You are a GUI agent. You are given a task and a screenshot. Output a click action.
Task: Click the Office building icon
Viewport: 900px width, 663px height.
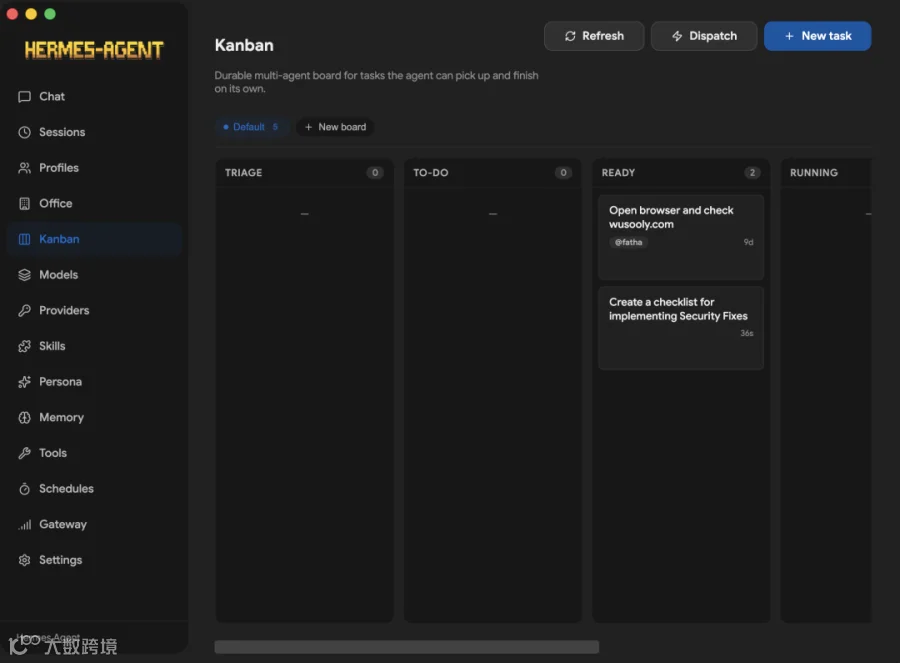point(24,203)
